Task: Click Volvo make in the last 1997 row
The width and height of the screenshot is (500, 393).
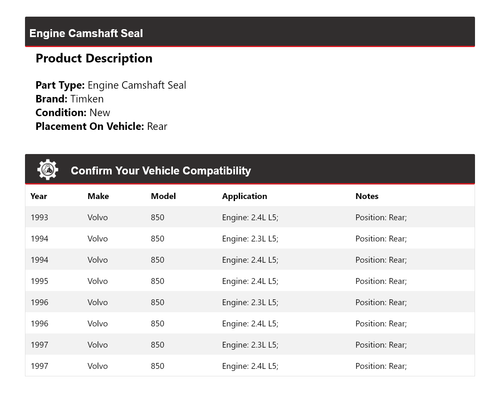Action: [x=98, y=366]
